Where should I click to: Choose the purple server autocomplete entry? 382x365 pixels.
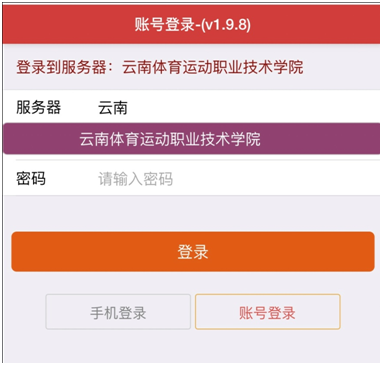pos(191,139)
